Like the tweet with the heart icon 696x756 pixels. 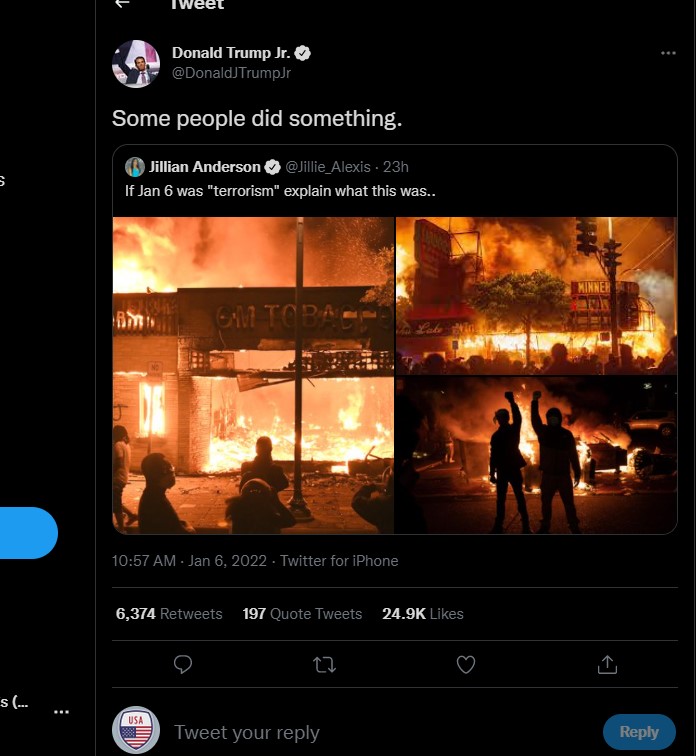tap(465, 664)
